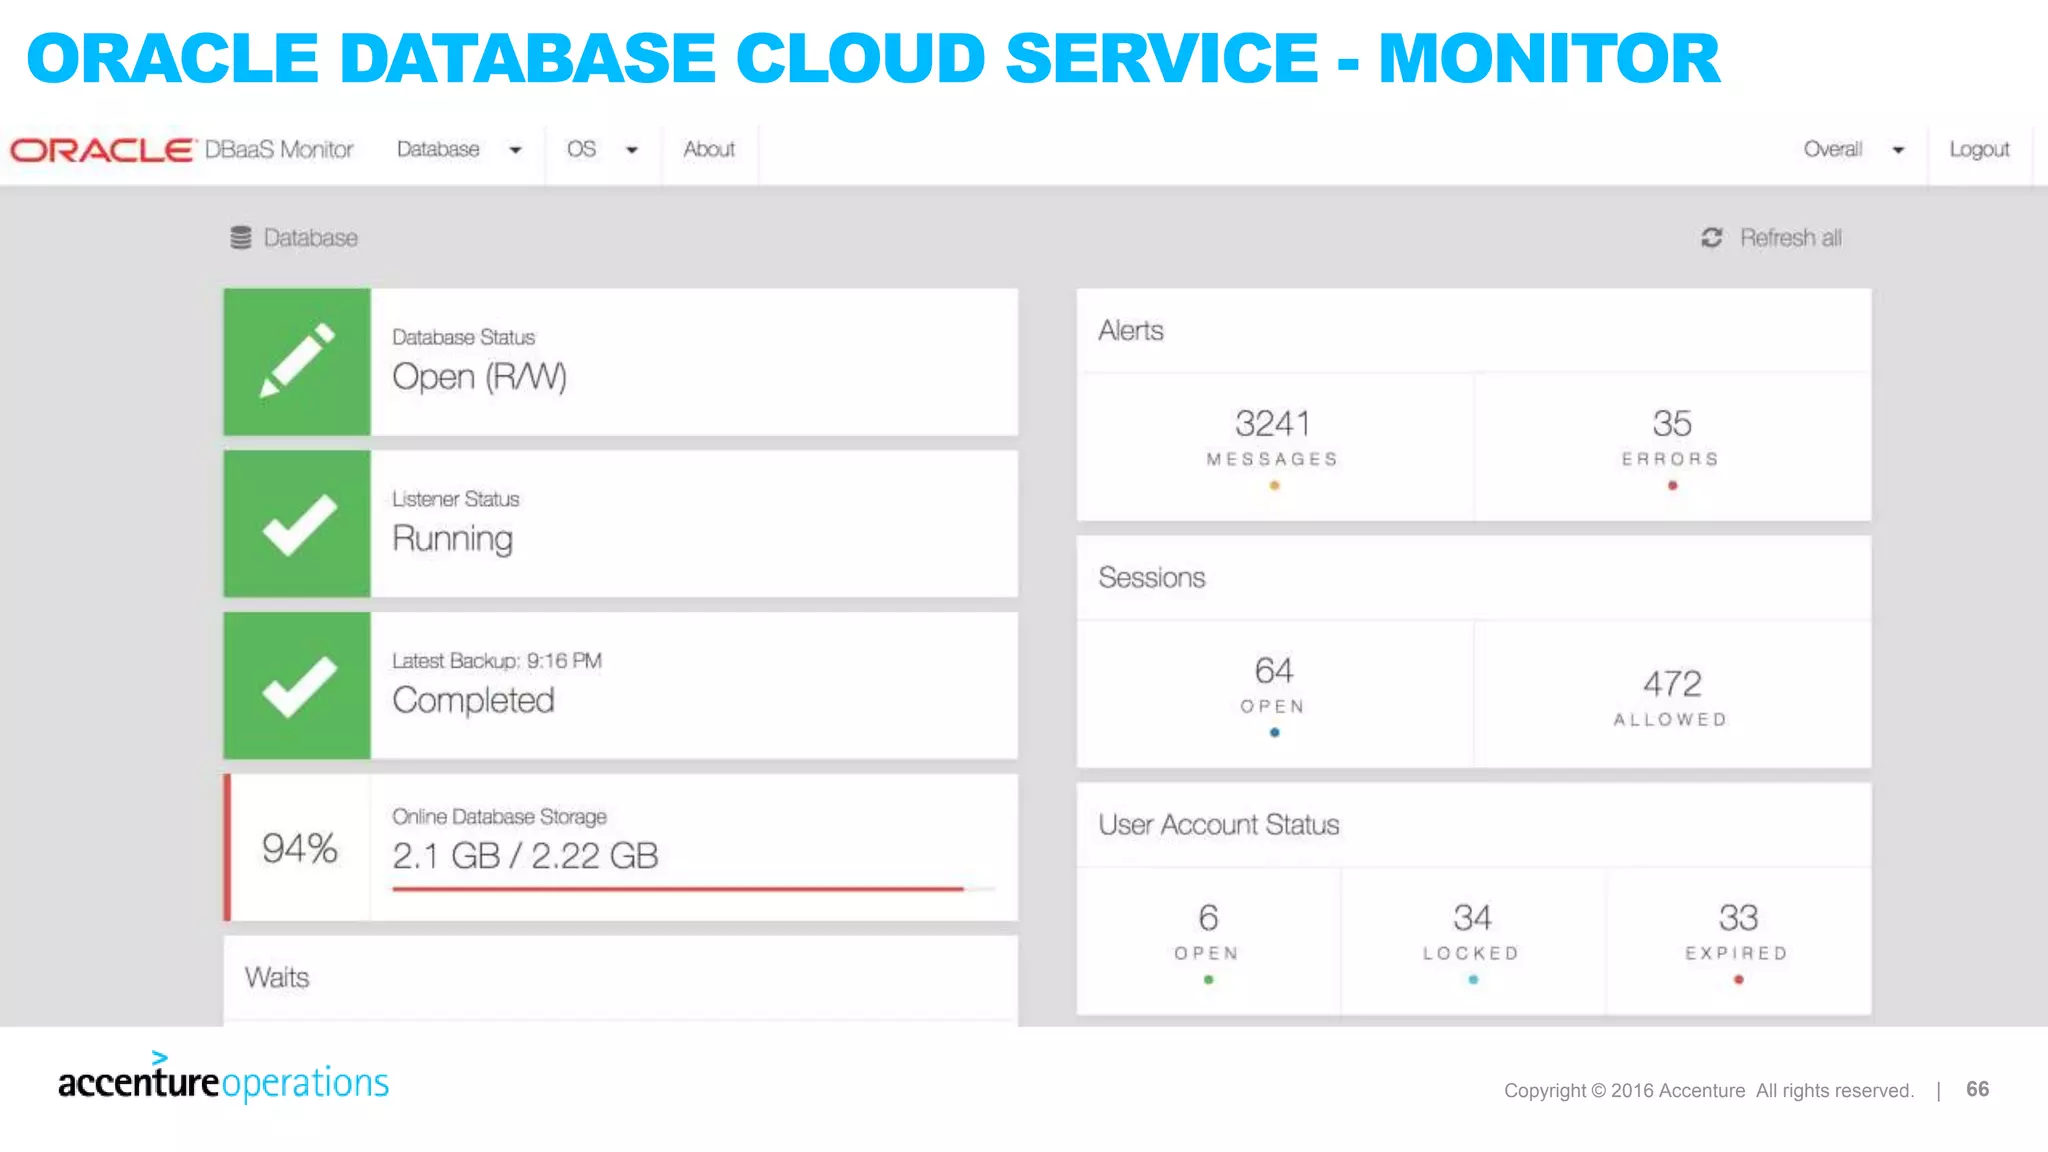The width and height of the screenshot is (2048, 1152).
Task: Click the Running listener status text
Action: (452, 539)
